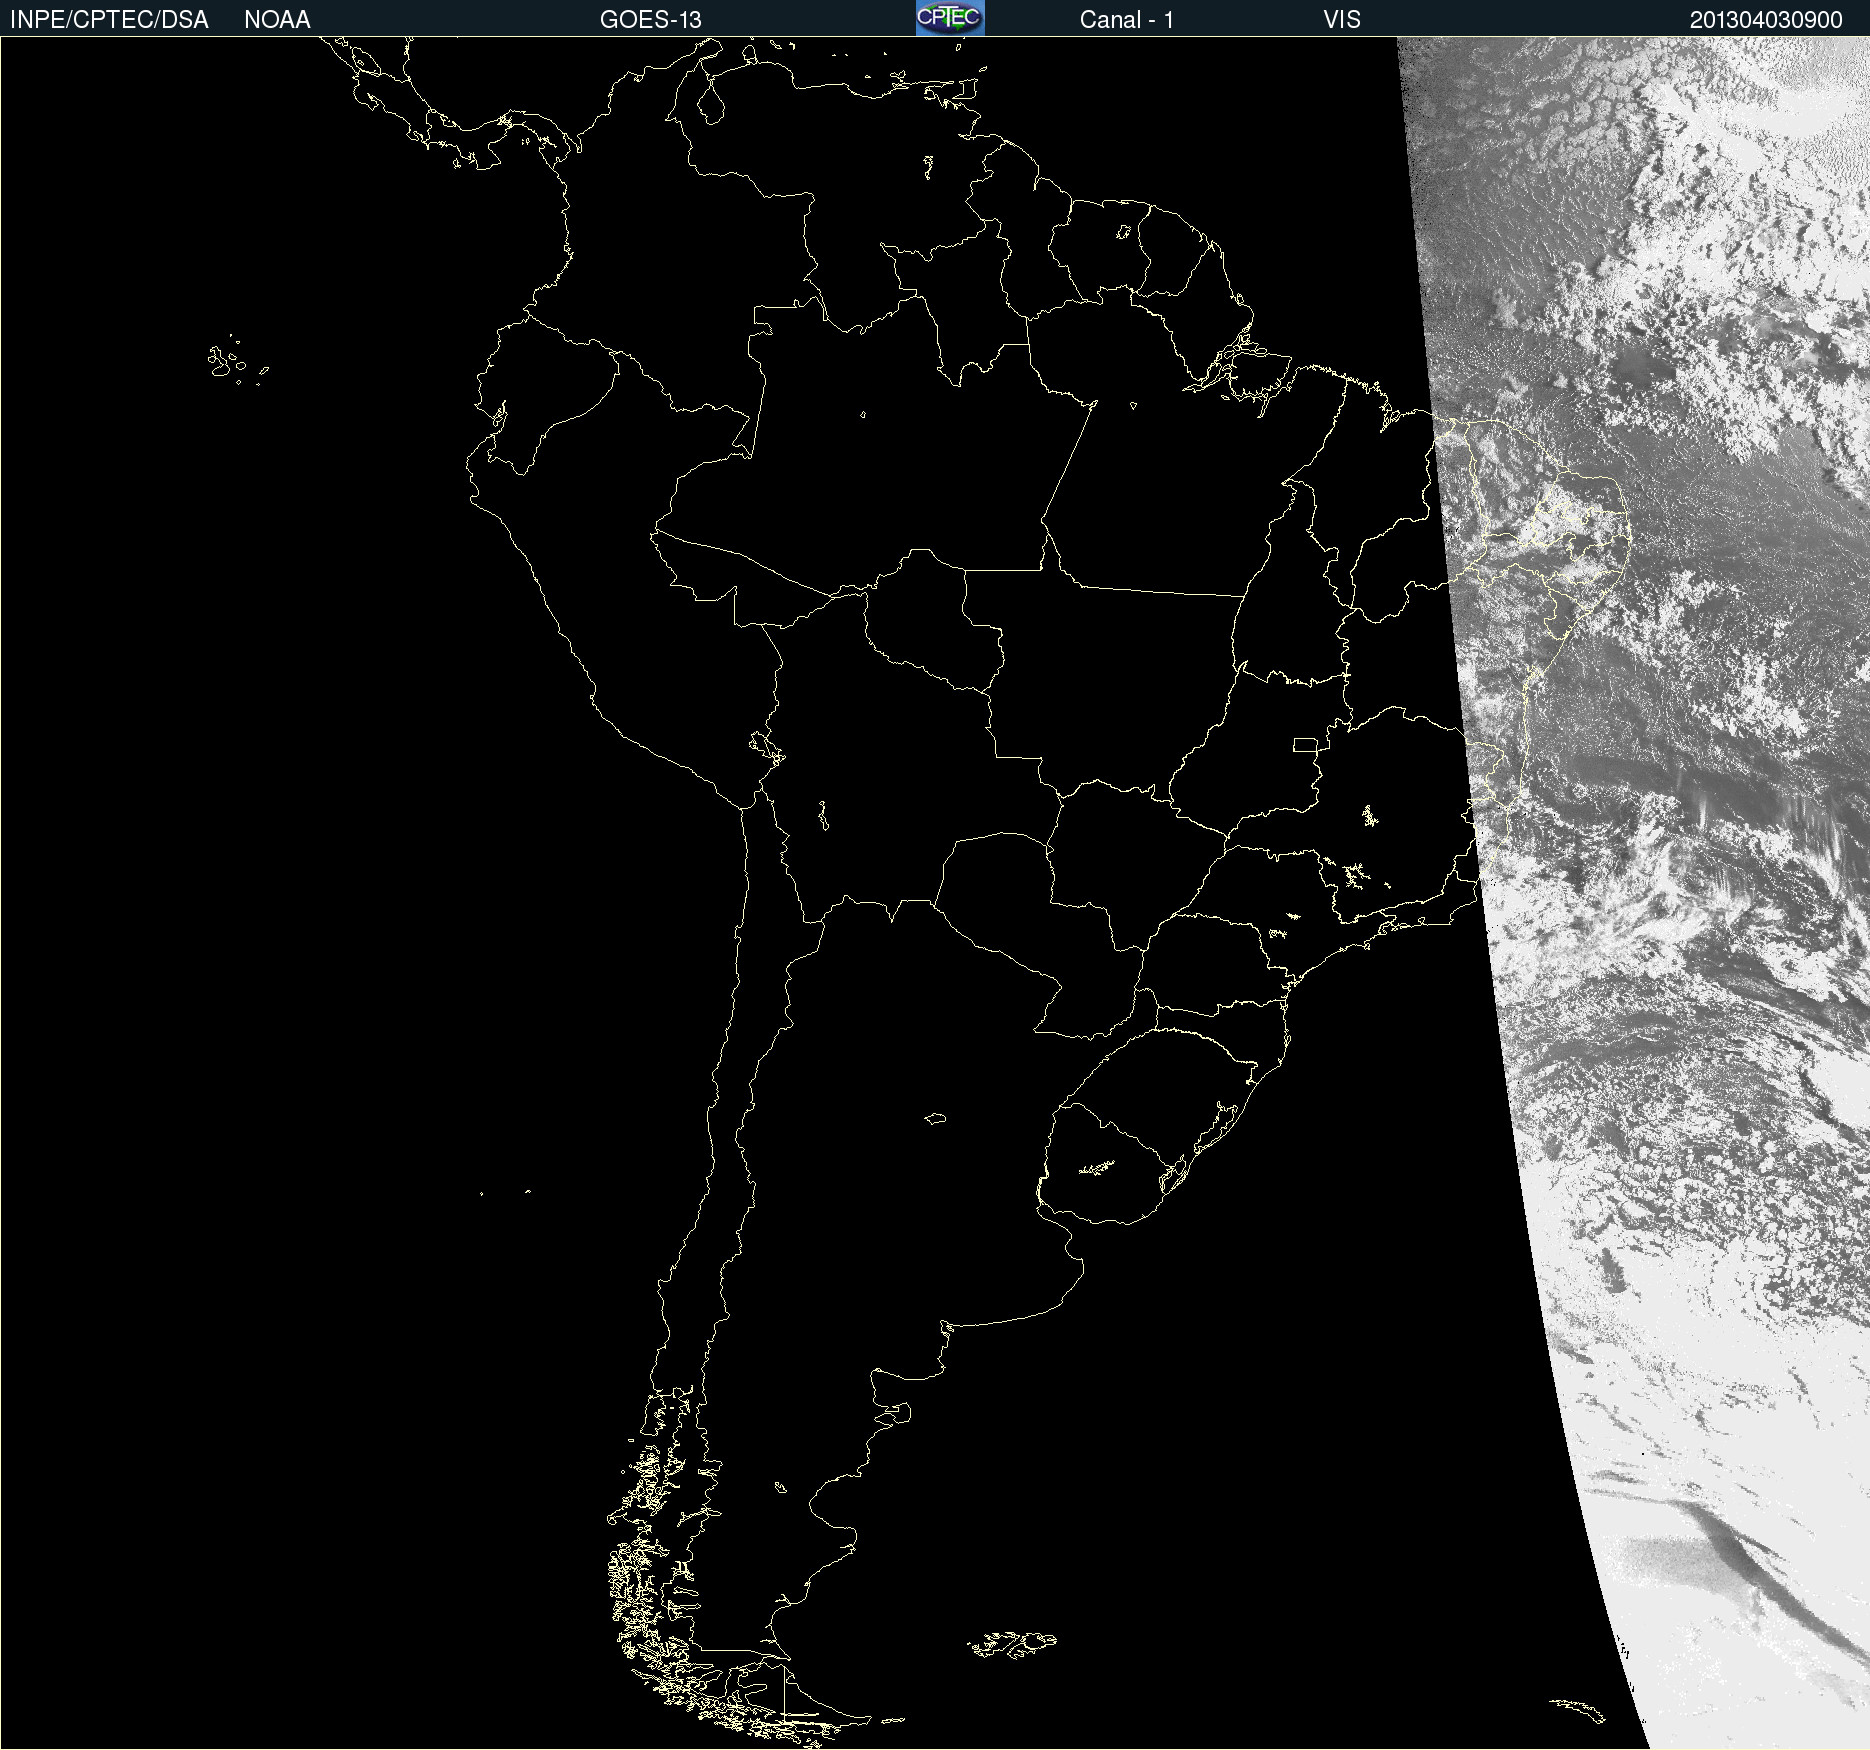1870x1750 pixels.
Task: Click the 201304030900 timestamp
Action: (x=1766, y=20)
